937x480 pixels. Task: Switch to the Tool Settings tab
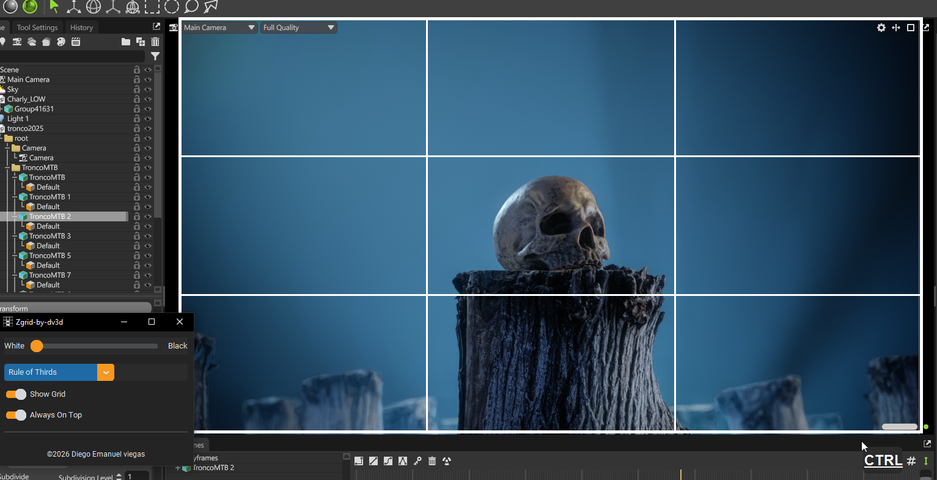37,28
